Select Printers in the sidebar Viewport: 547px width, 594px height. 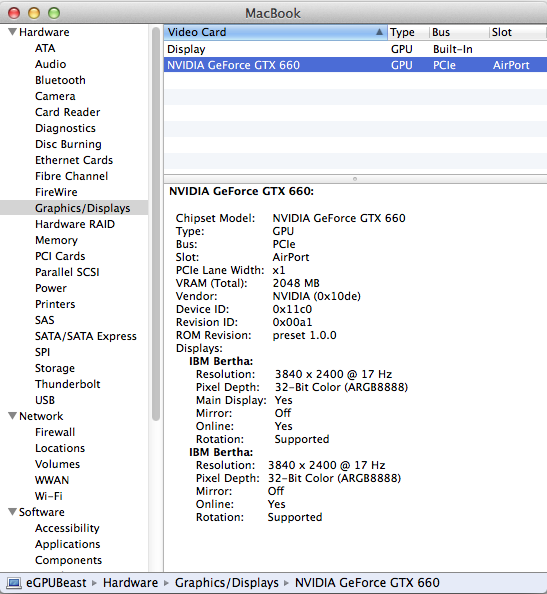[x=55, y=304]
